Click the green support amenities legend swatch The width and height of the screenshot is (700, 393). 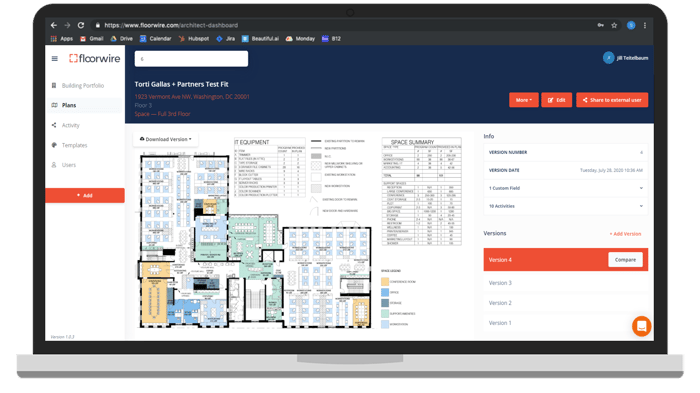[385, 314]
